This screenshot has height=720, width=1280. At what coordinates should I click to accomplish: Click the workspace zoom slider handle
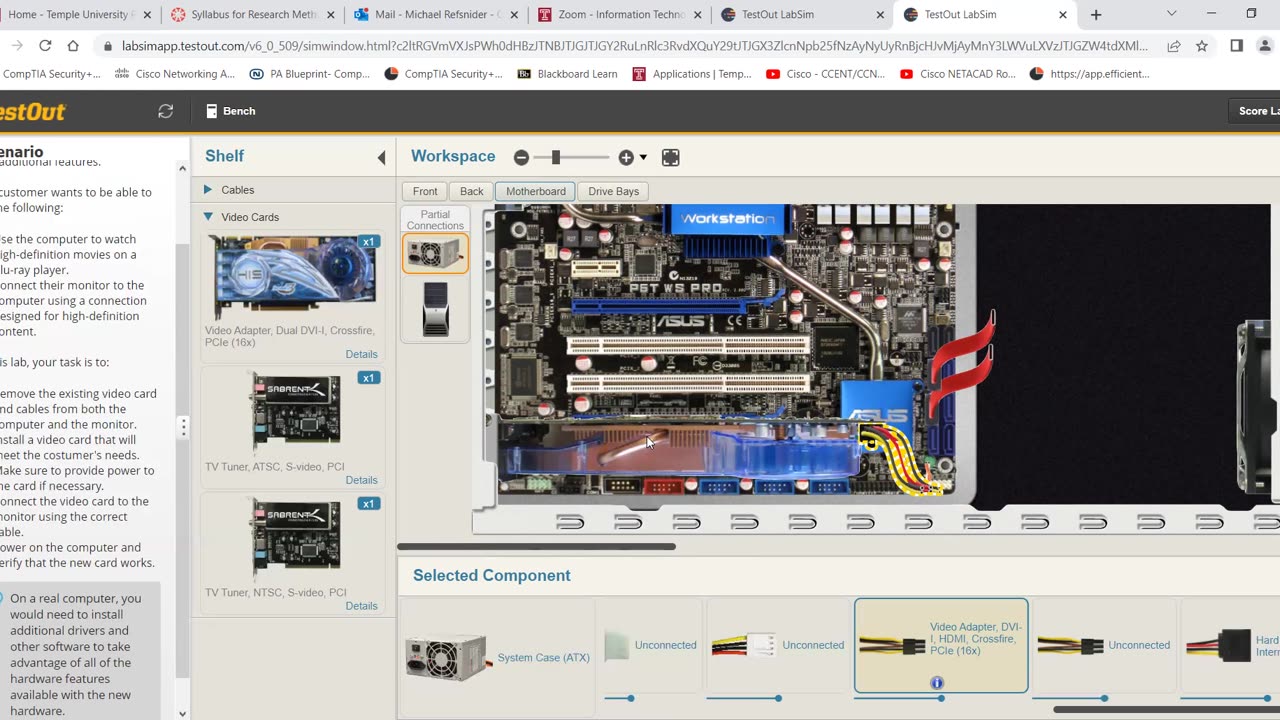(x=556, y=157)
